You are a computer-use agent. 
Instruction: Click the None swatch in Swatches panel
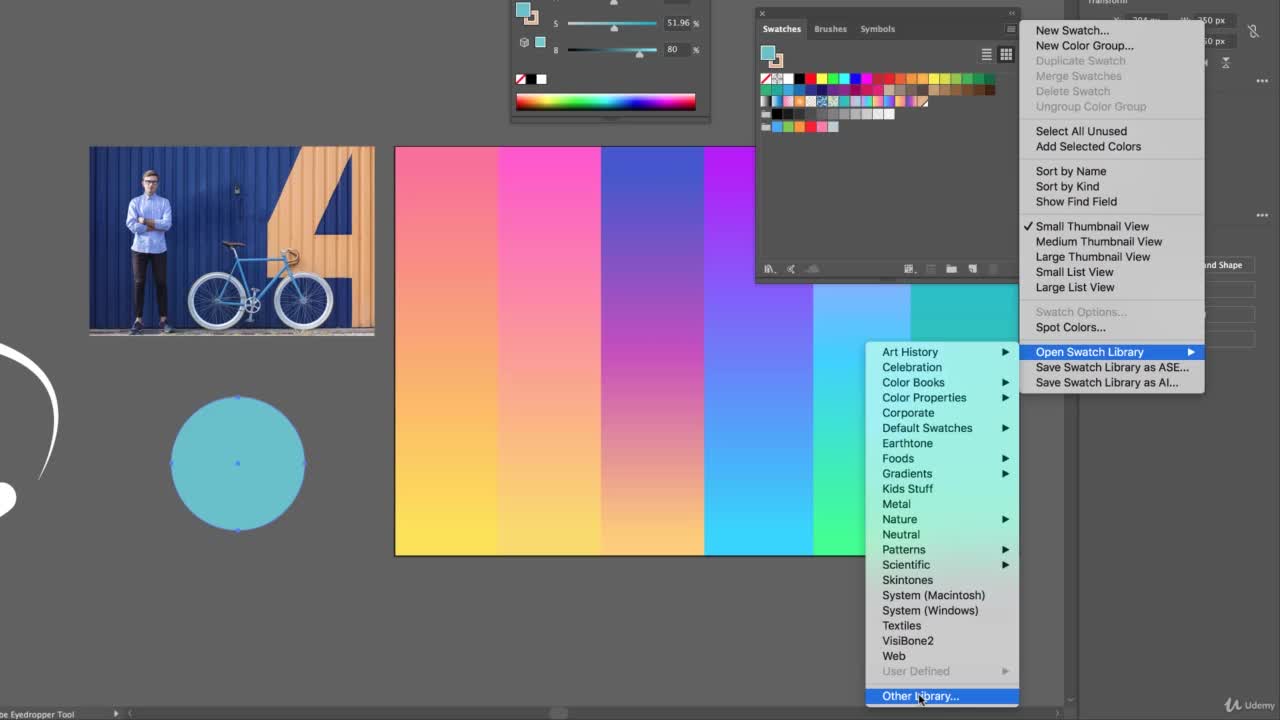pos(766,79)
